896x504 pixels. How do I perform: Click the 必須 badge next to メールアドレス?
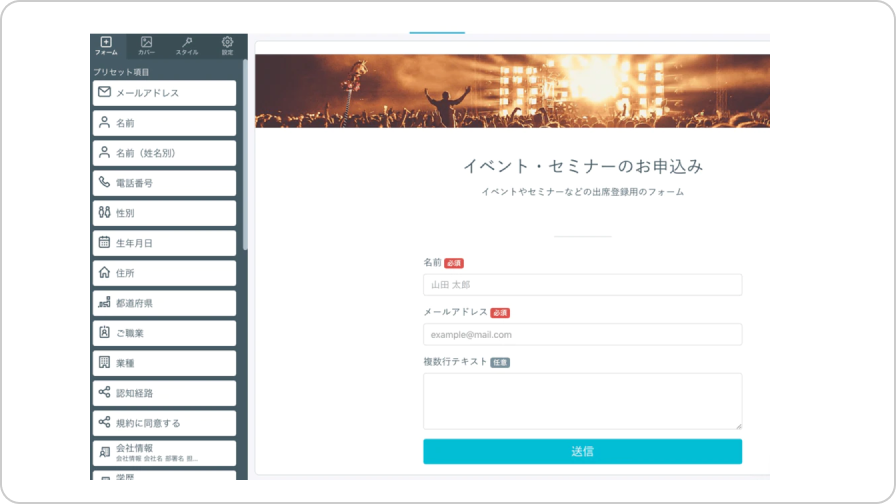tap(500, 313)
